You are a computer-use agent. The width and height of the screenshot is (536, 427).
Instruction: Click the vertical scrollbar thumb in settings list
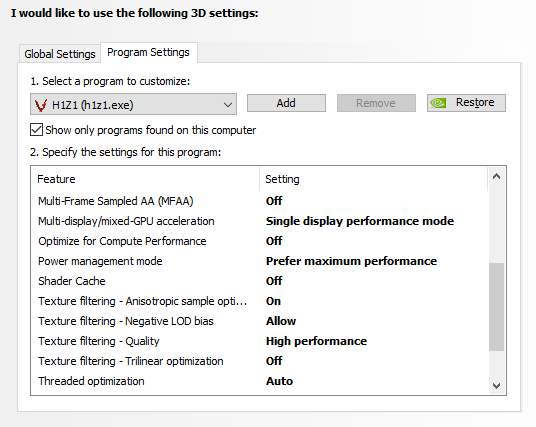pyautogui.click(x=496, y=307)
